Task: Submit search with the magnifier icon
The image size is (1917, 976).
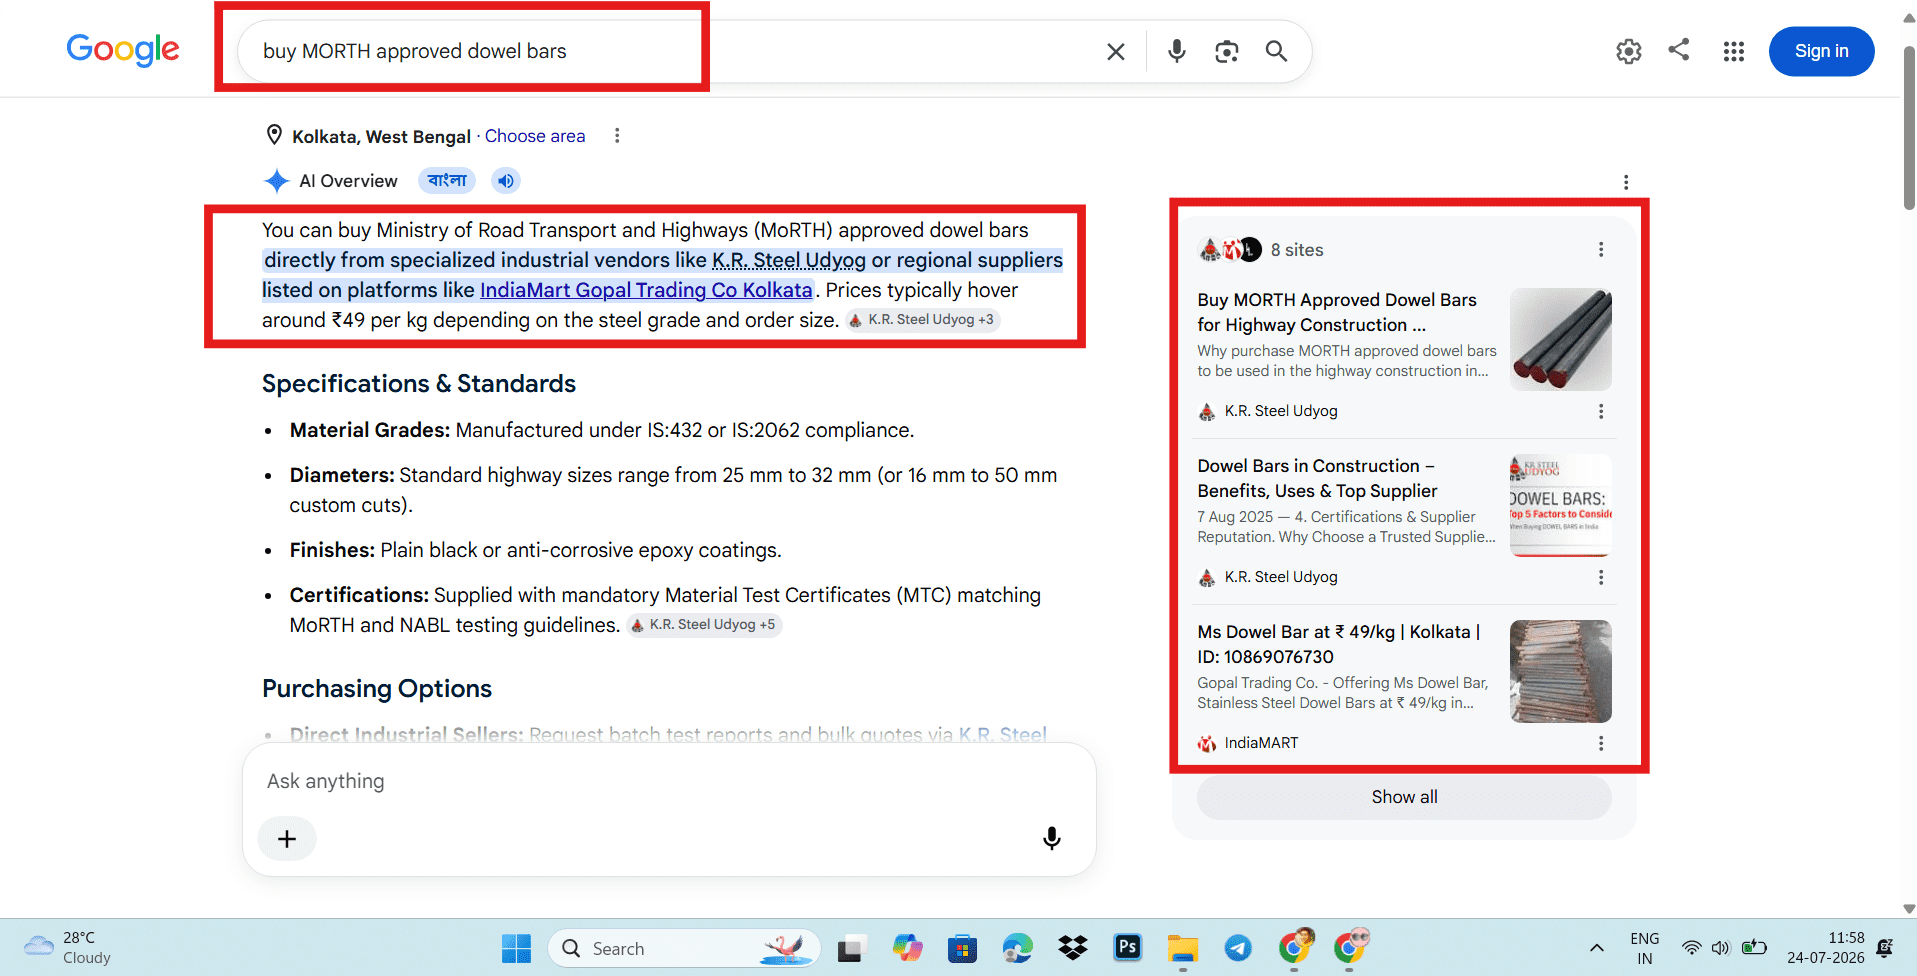Action: click(x=1276, y=51)
